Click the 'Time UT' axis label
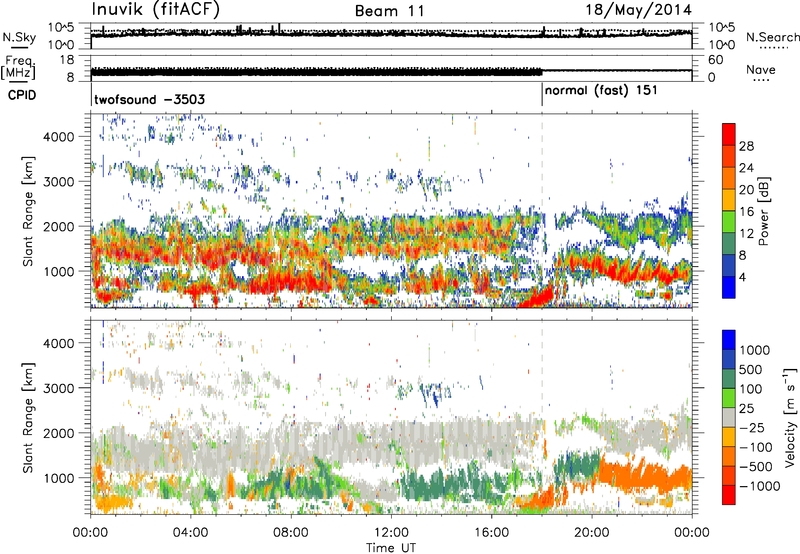 tap(391, 548)
